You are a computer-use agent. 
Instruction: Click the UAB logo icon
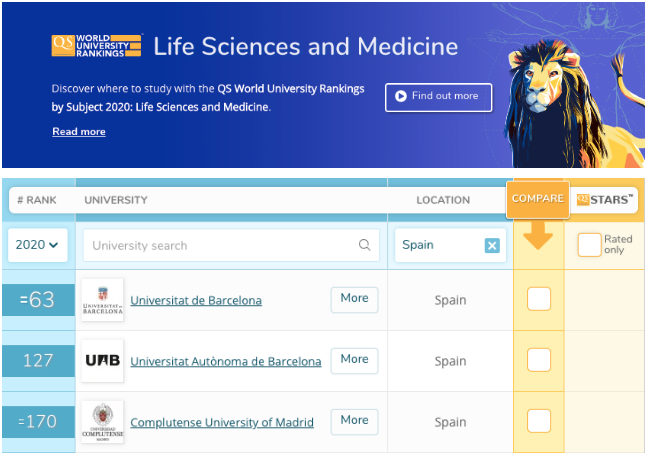[x=103, y=361]
